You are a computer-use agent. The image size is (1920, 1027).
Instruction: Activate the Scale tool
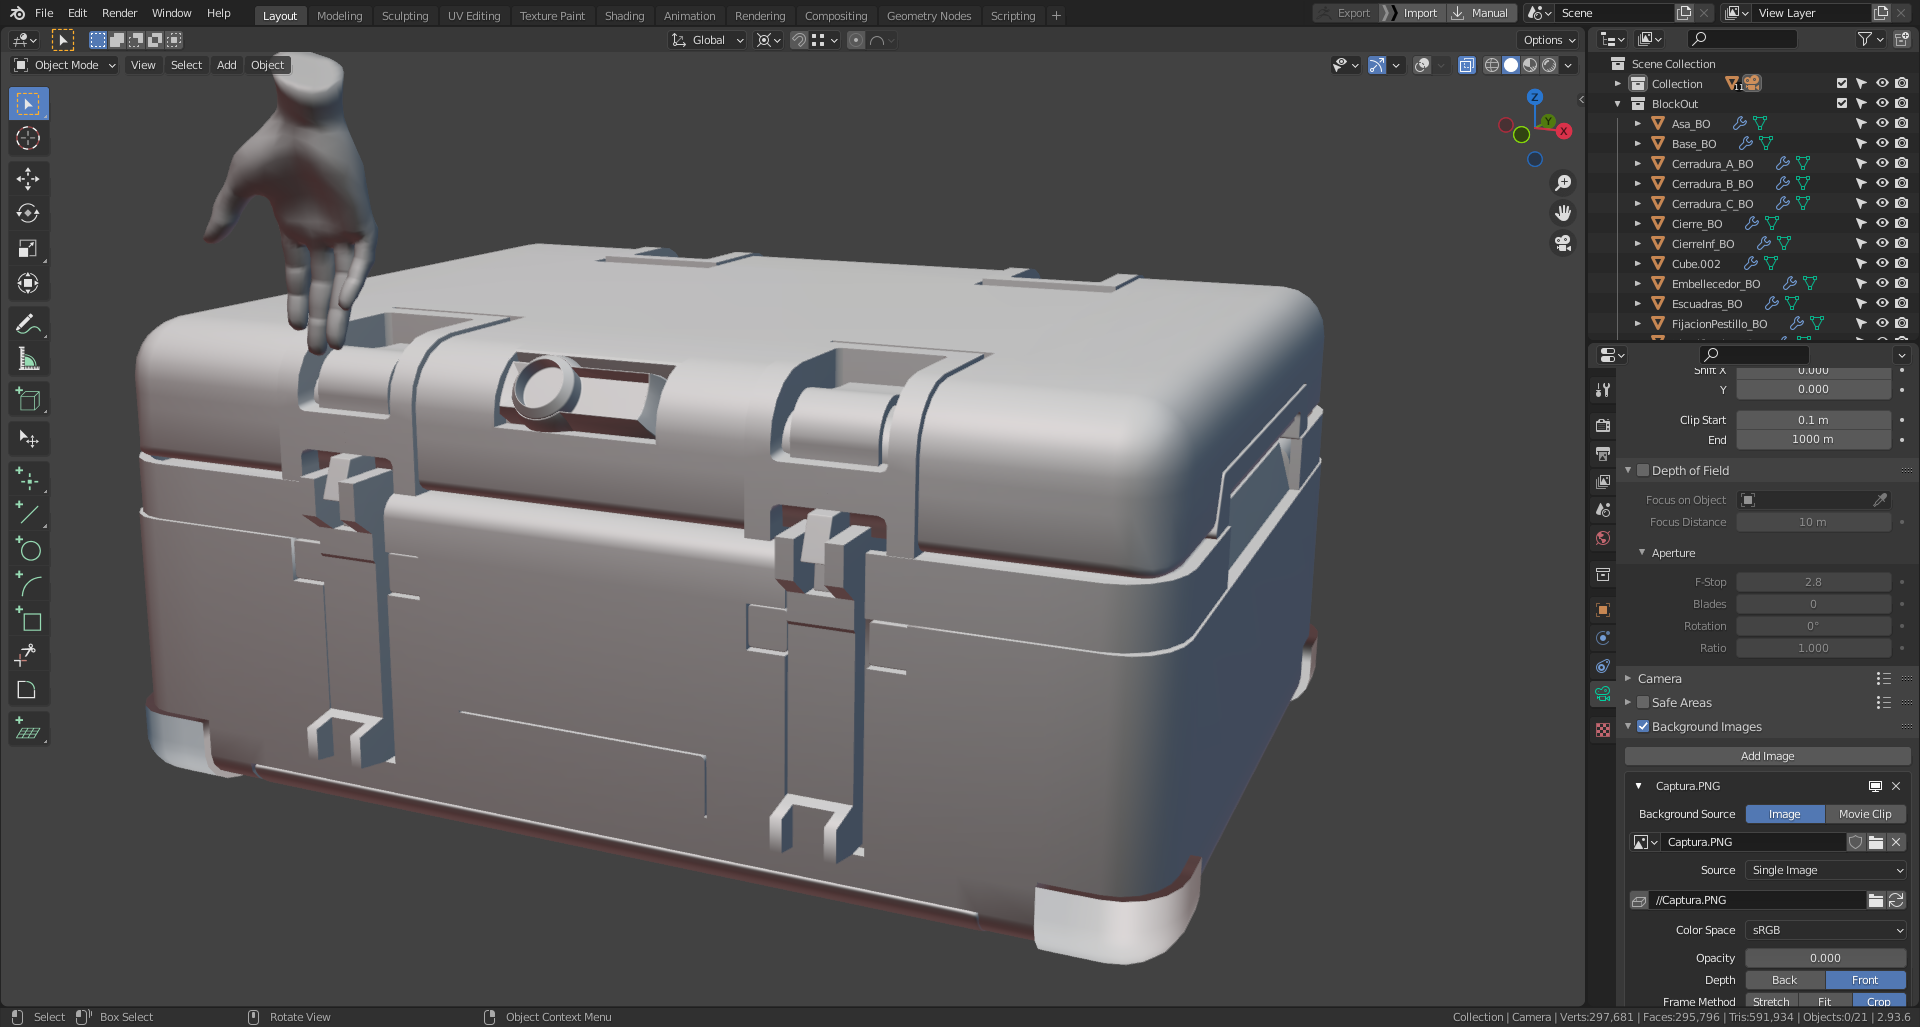pos(28,249)
